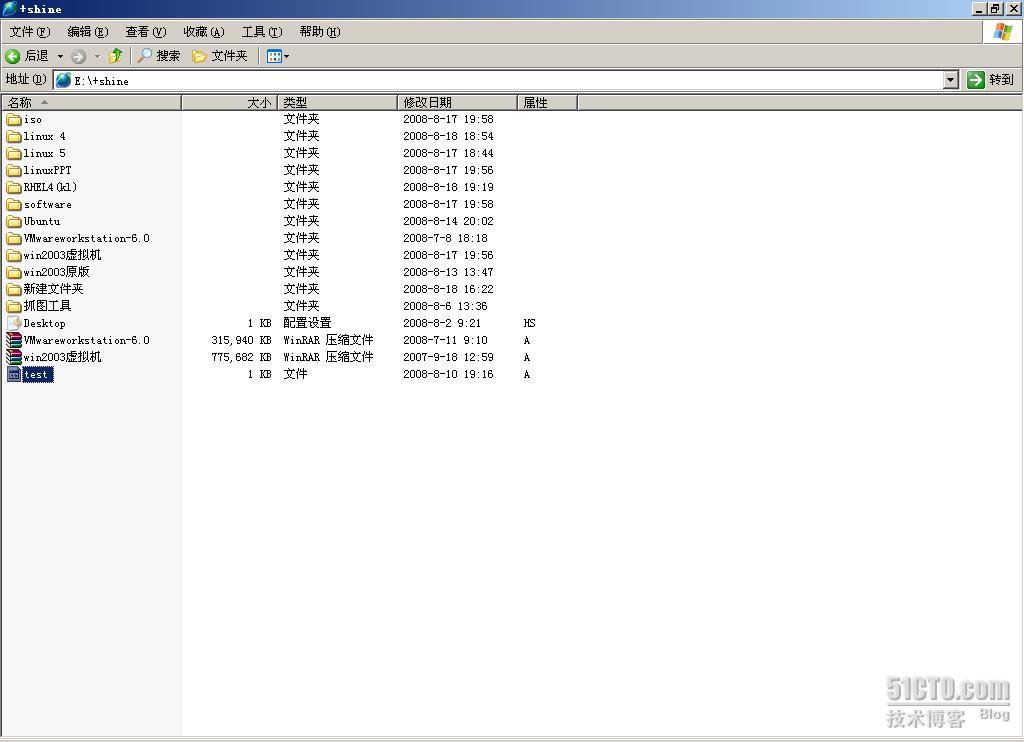Open the 文件(F) menu
The width and height of the screenshot is (1024, 742).
coord(30,32)
